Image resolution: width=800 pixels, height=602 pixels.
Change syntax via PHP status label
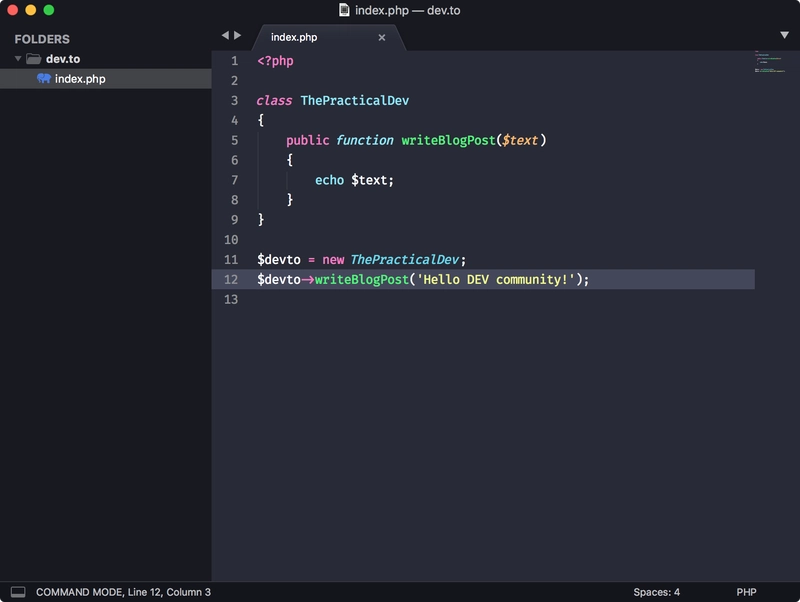pyautogui.click(x=746, y=592)
